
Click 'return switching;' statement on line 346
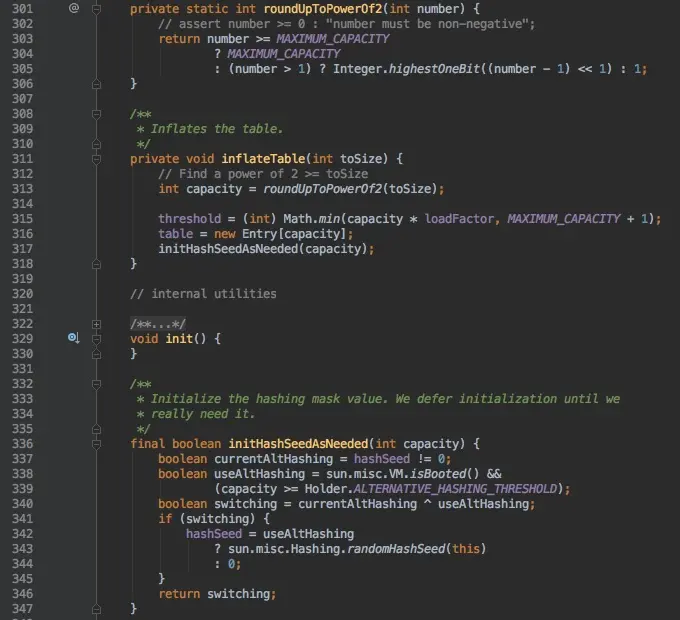coord(217,594)
